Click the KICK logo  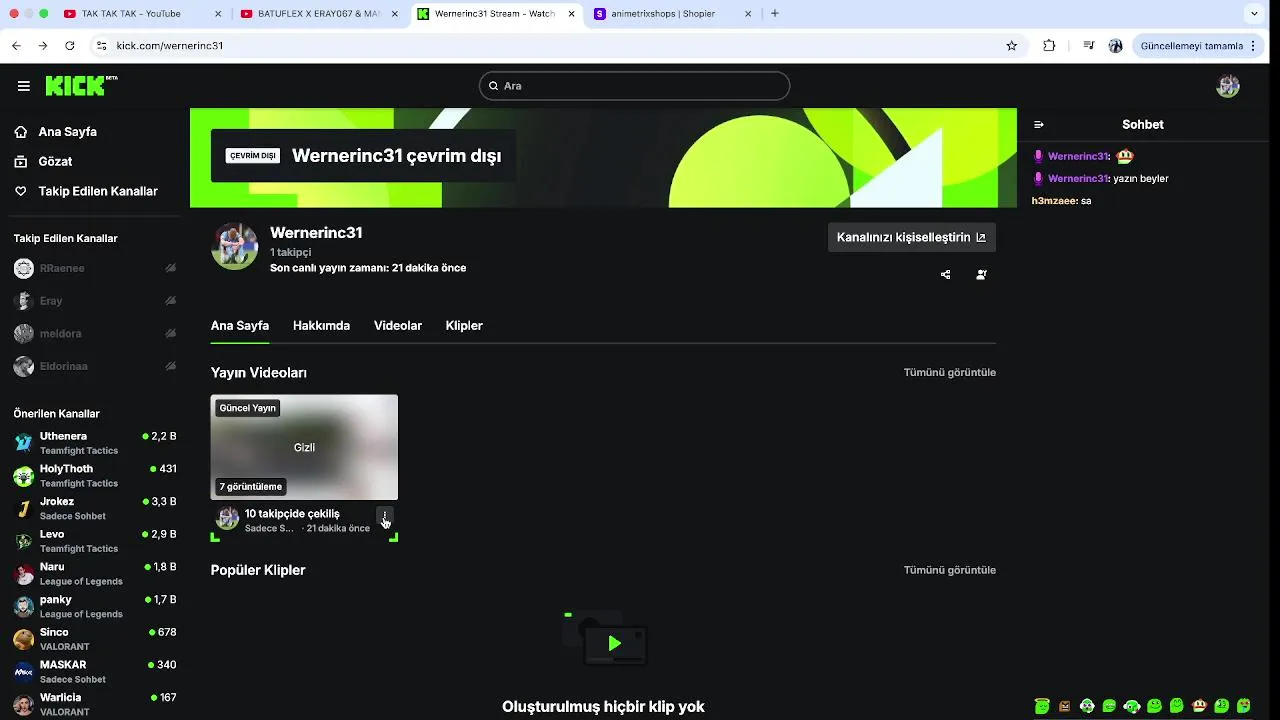[x=81, y=86]
